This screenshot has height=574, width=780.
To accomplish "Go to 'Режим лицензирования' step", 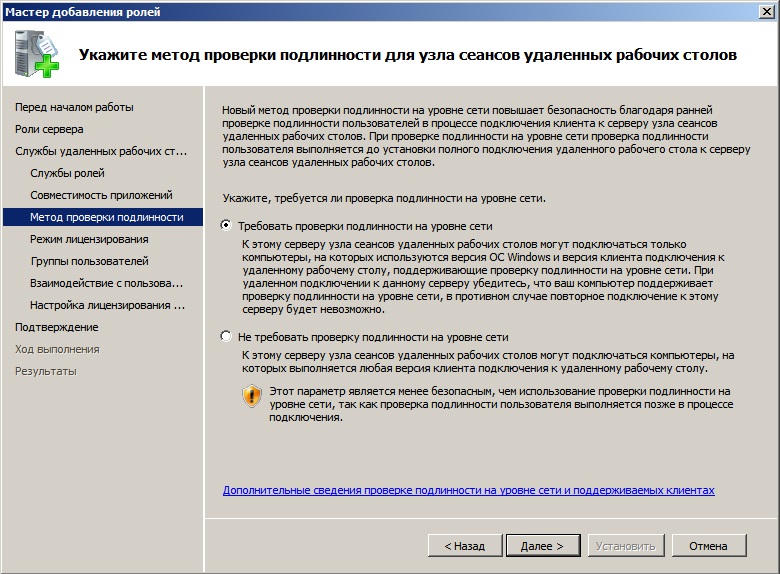I will tap(89, 239).
